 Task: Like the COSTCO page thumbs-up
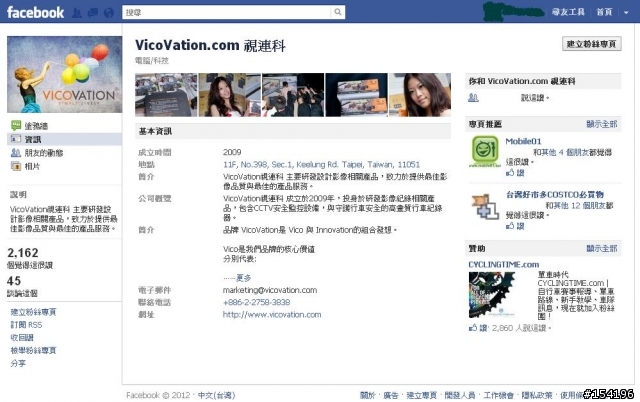[515, 226]
